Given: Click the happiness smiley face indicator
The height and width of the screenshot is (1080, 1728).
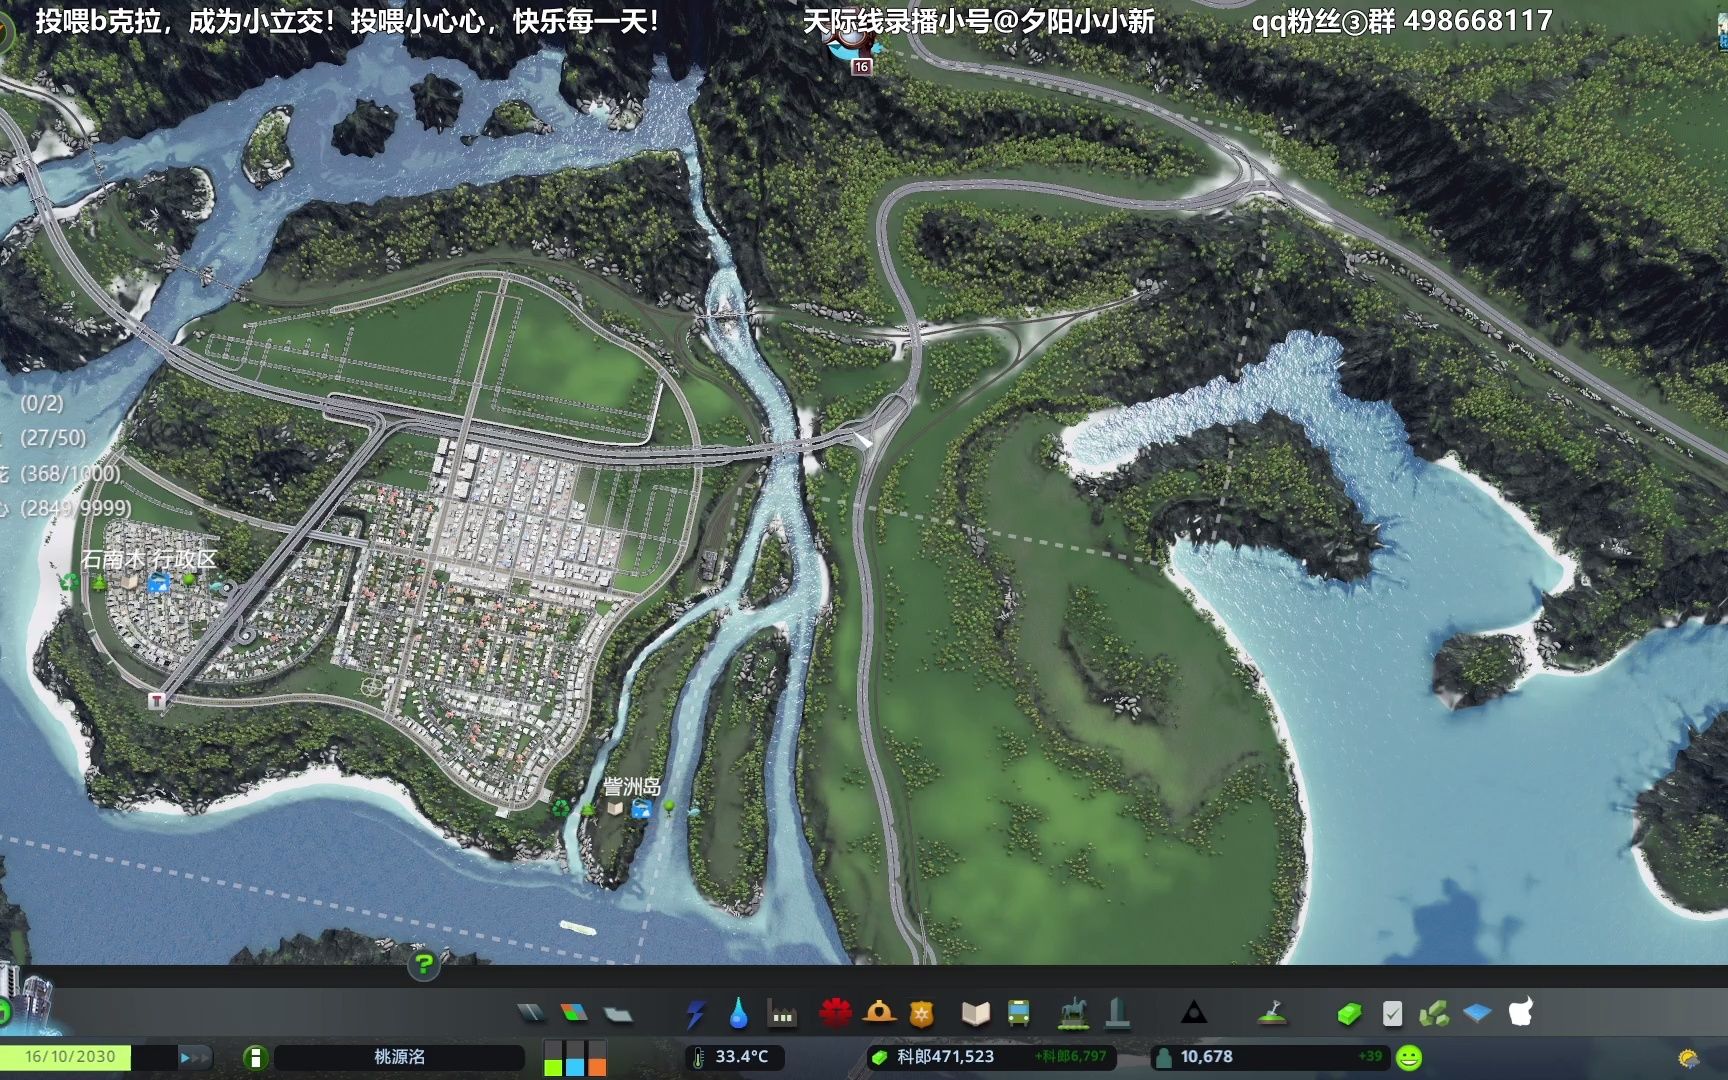Looking at the screenshot, I should (x=1409, y=1057).
